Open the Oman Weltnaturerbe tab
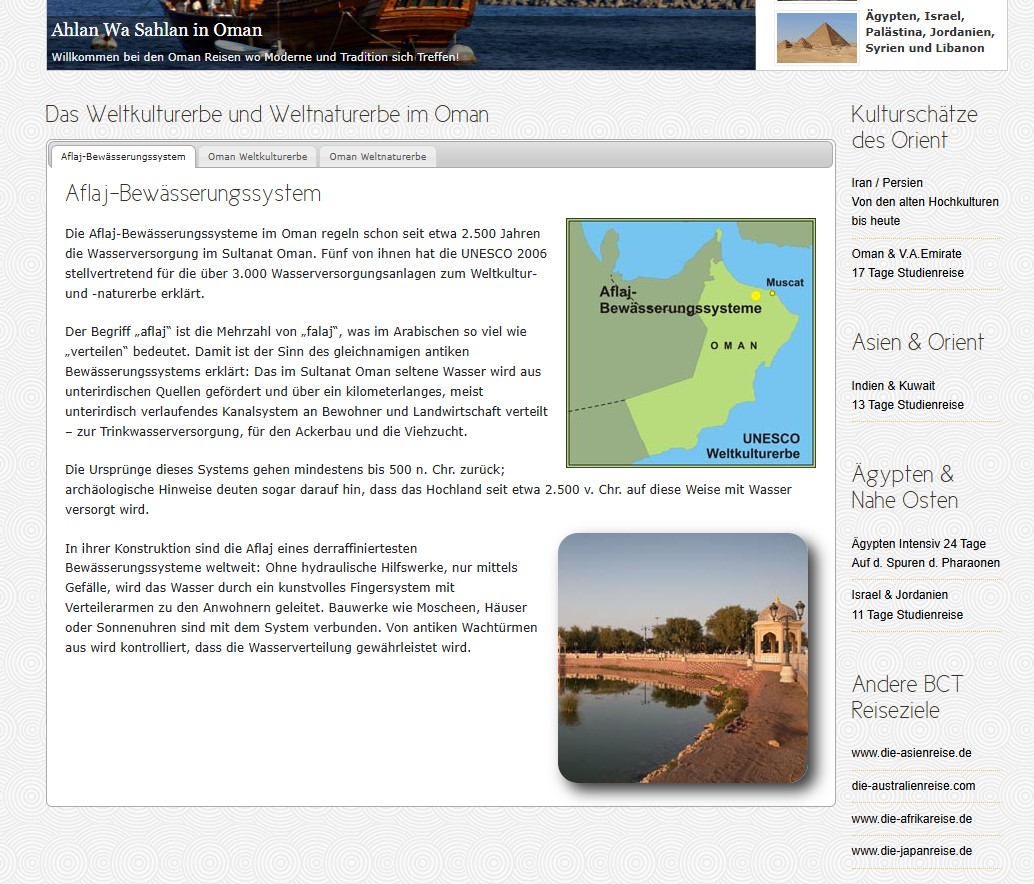1034x884 pixels. coord(377,157)
